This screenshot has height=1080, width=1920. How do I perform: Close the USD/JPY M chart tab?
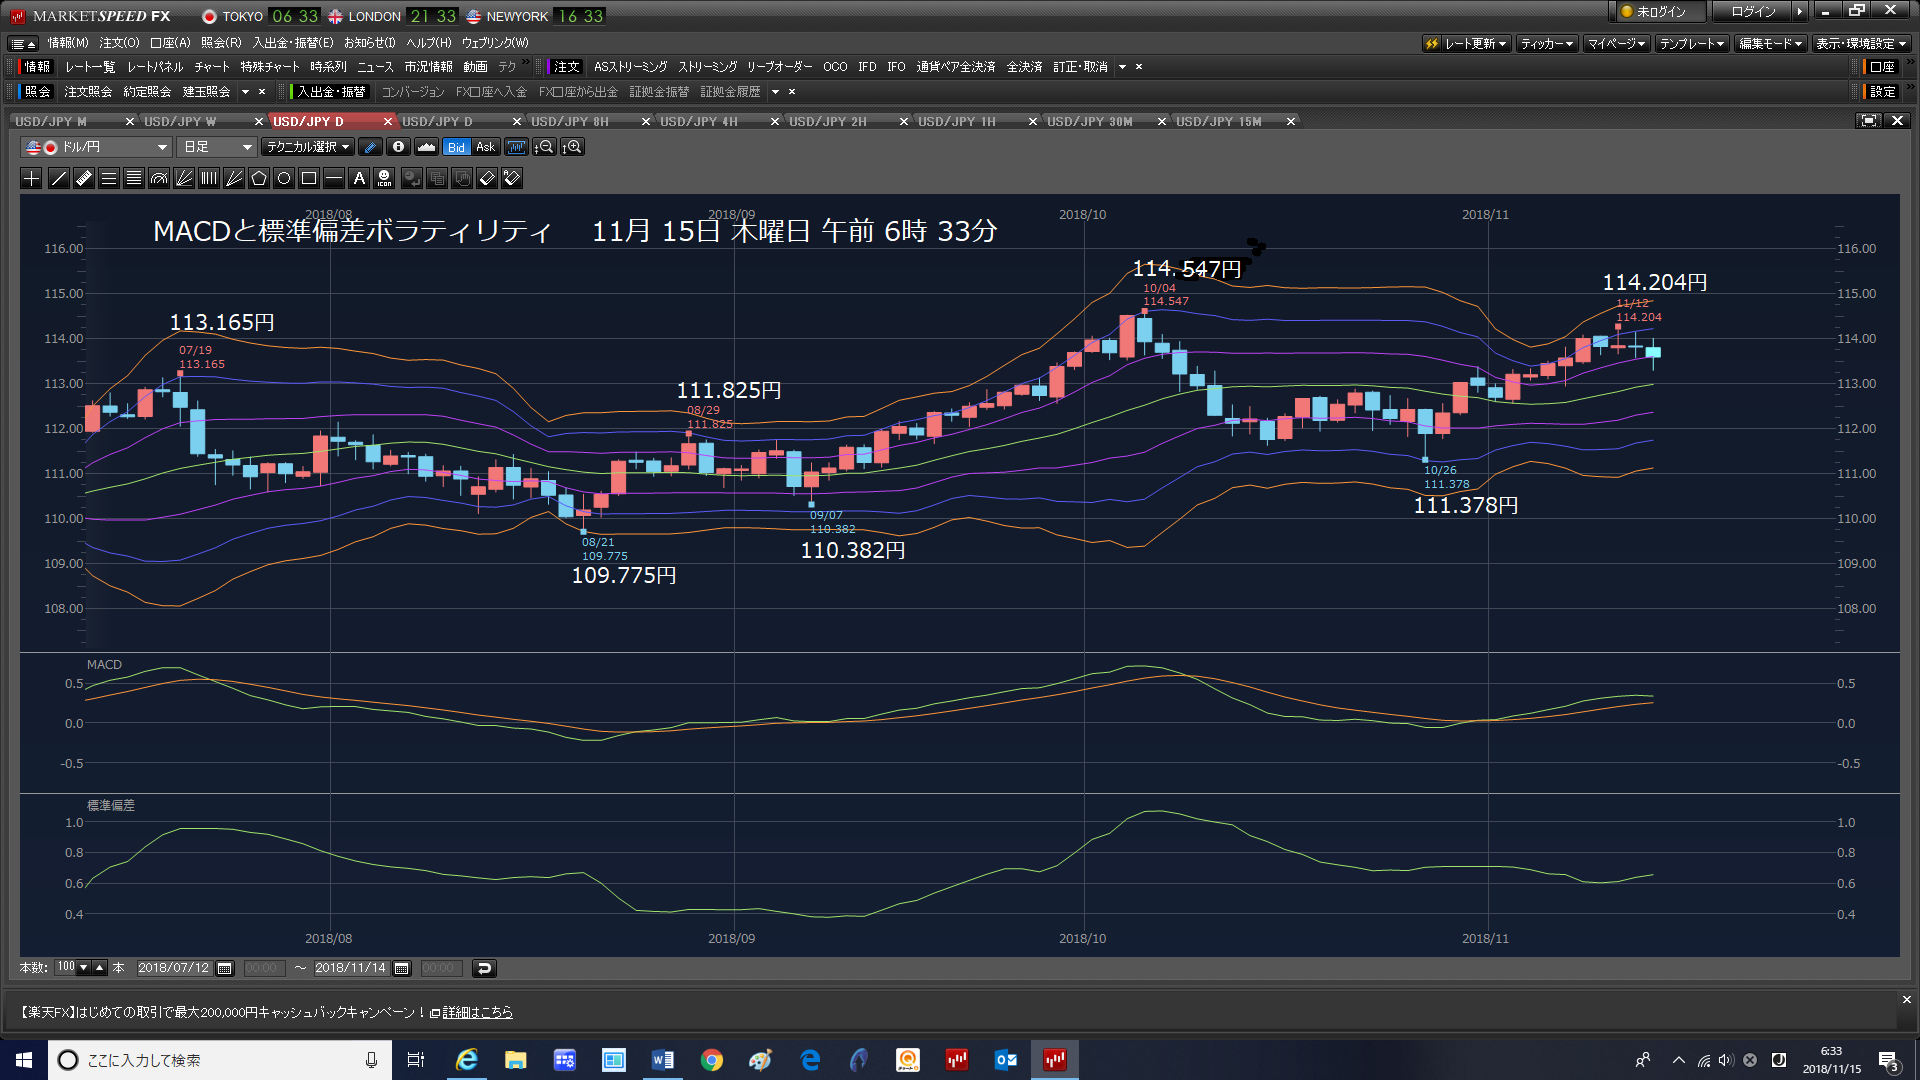pyautogui.click(x=130, y=121)
